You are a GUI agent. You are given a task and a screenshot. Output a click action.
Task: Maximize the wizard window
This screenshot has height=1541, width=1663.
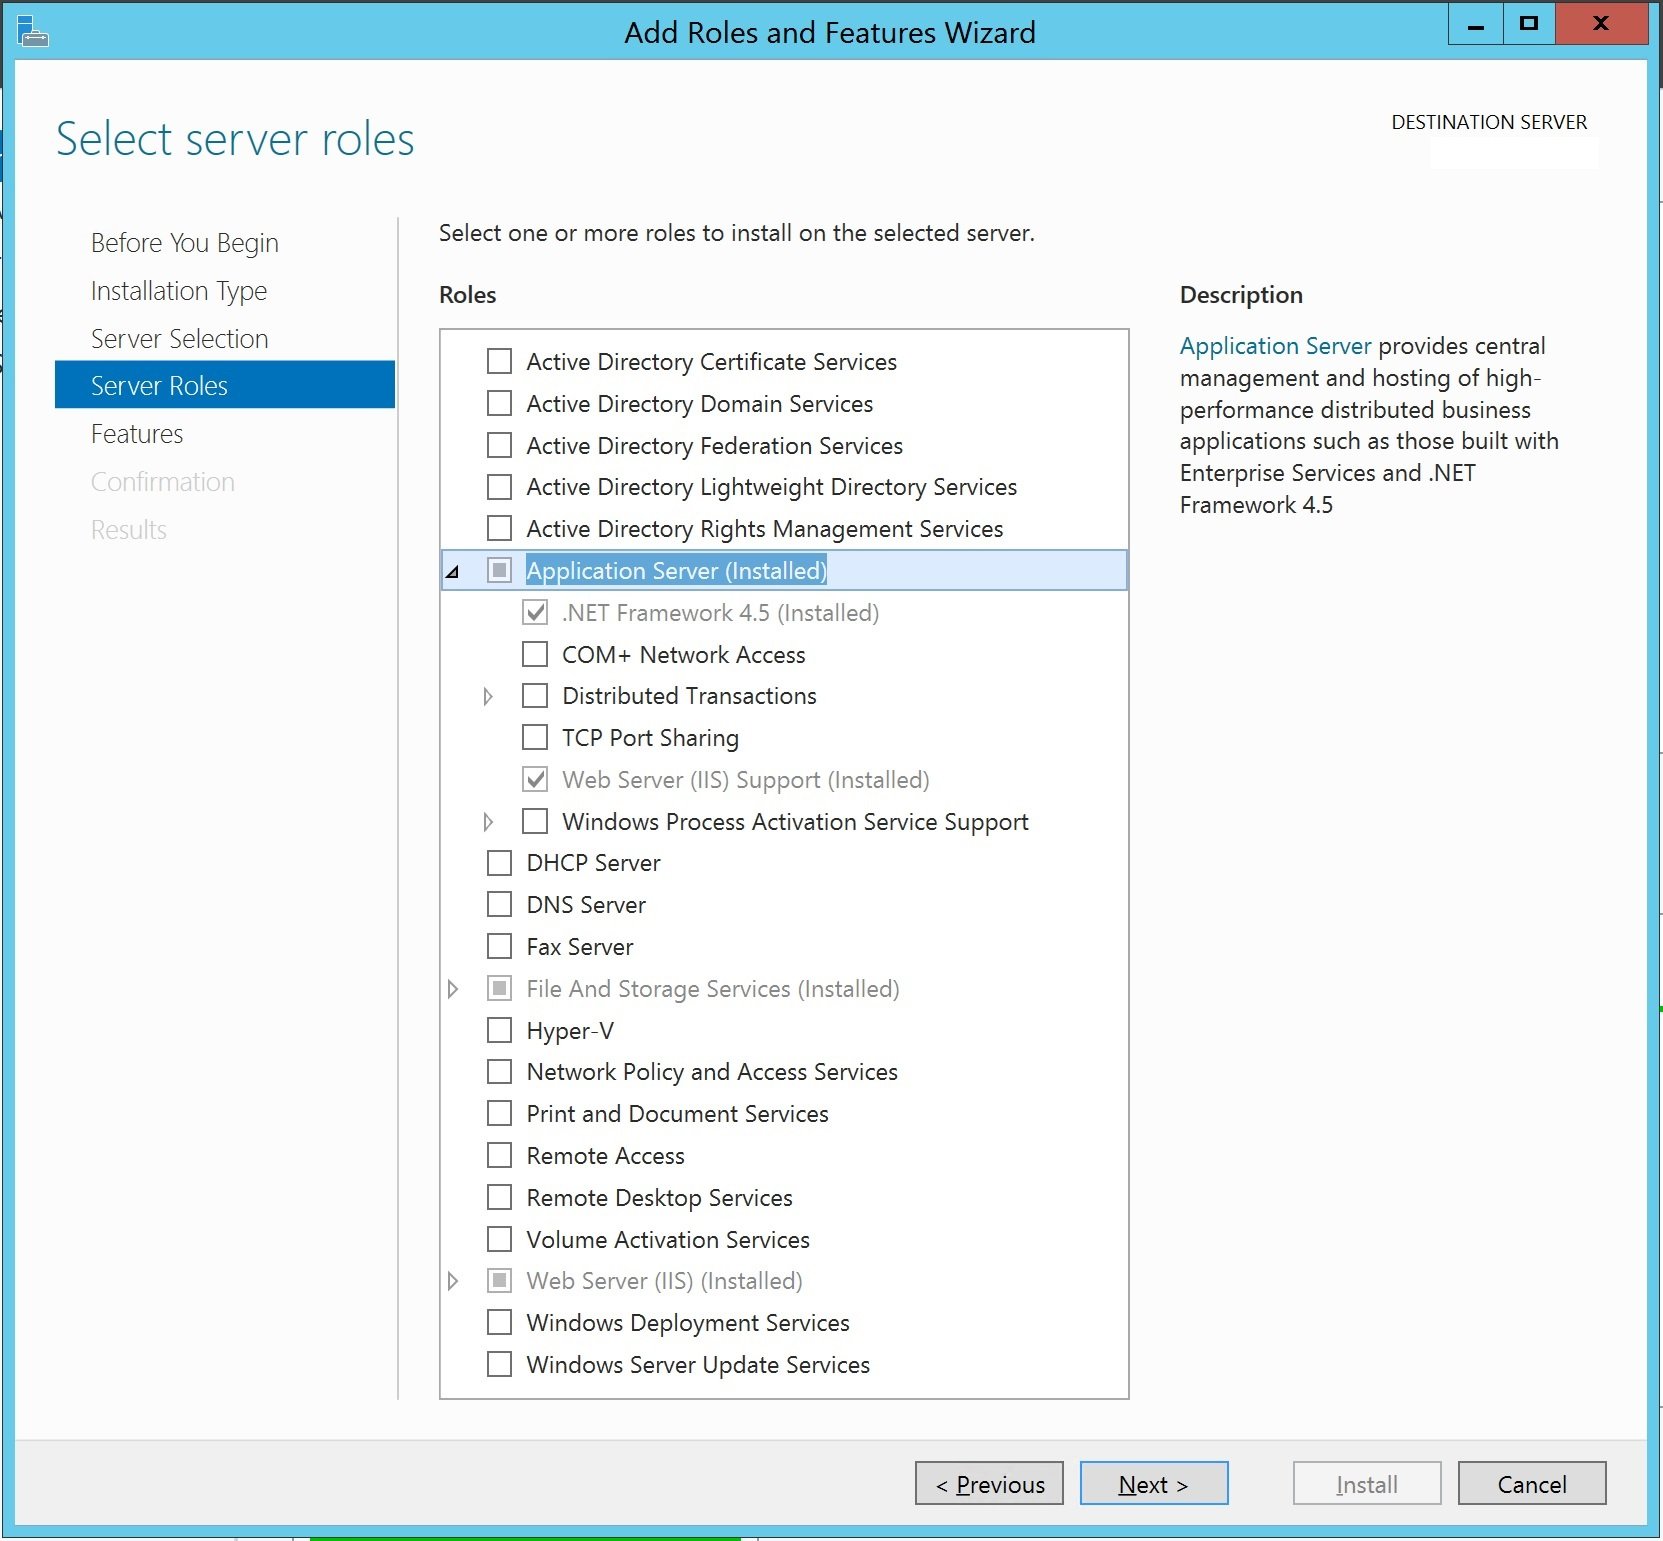coord(1528,24)
